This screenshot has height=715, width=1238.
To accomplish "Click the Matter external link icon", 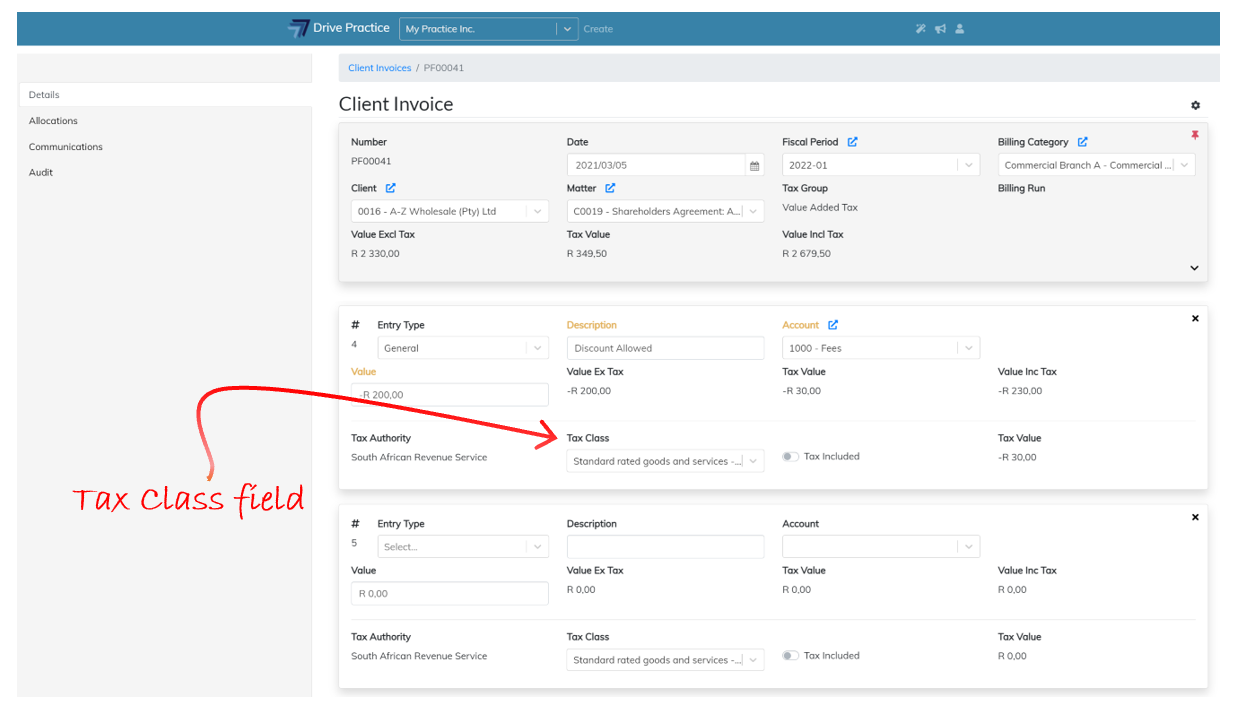I will pyautogui.click(x=610, y=188).
